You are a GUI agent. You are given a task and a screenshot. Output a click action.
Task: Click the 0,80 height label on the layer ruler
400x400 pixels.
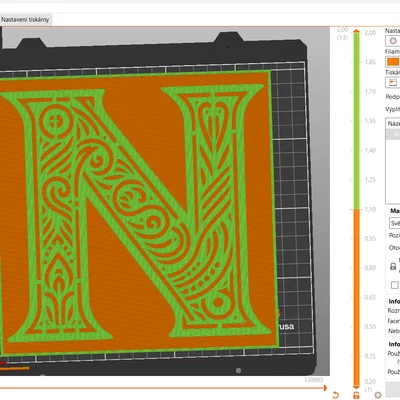(x=370, y=268)
